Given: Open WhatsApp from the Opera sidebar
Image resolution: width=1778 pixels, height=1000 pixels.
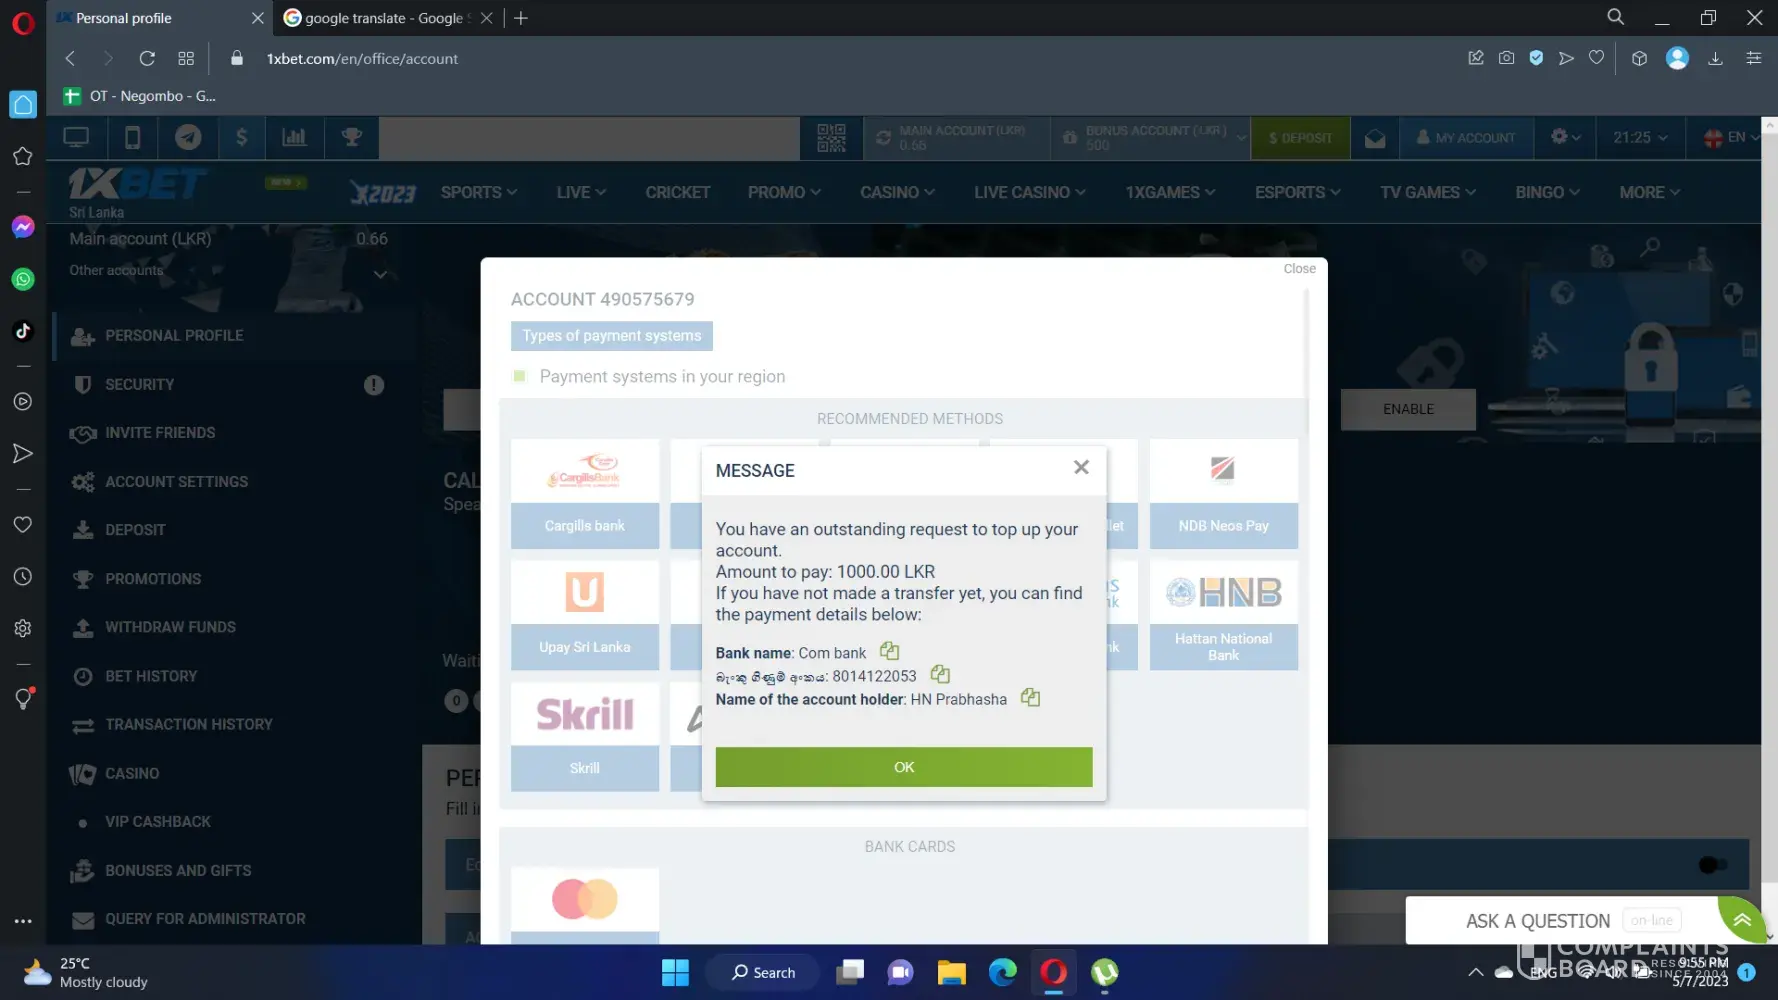Looking at the screenshot, I should point(23,280).
